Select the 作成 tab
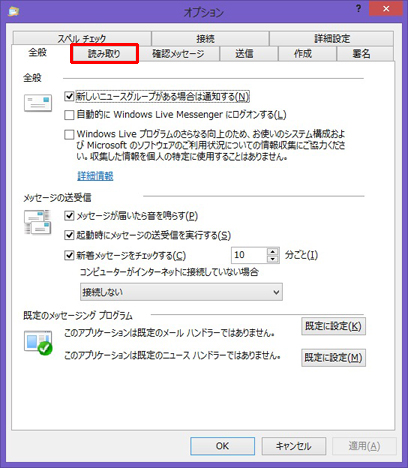Screen dimensions: 408x468 [307, 54]
